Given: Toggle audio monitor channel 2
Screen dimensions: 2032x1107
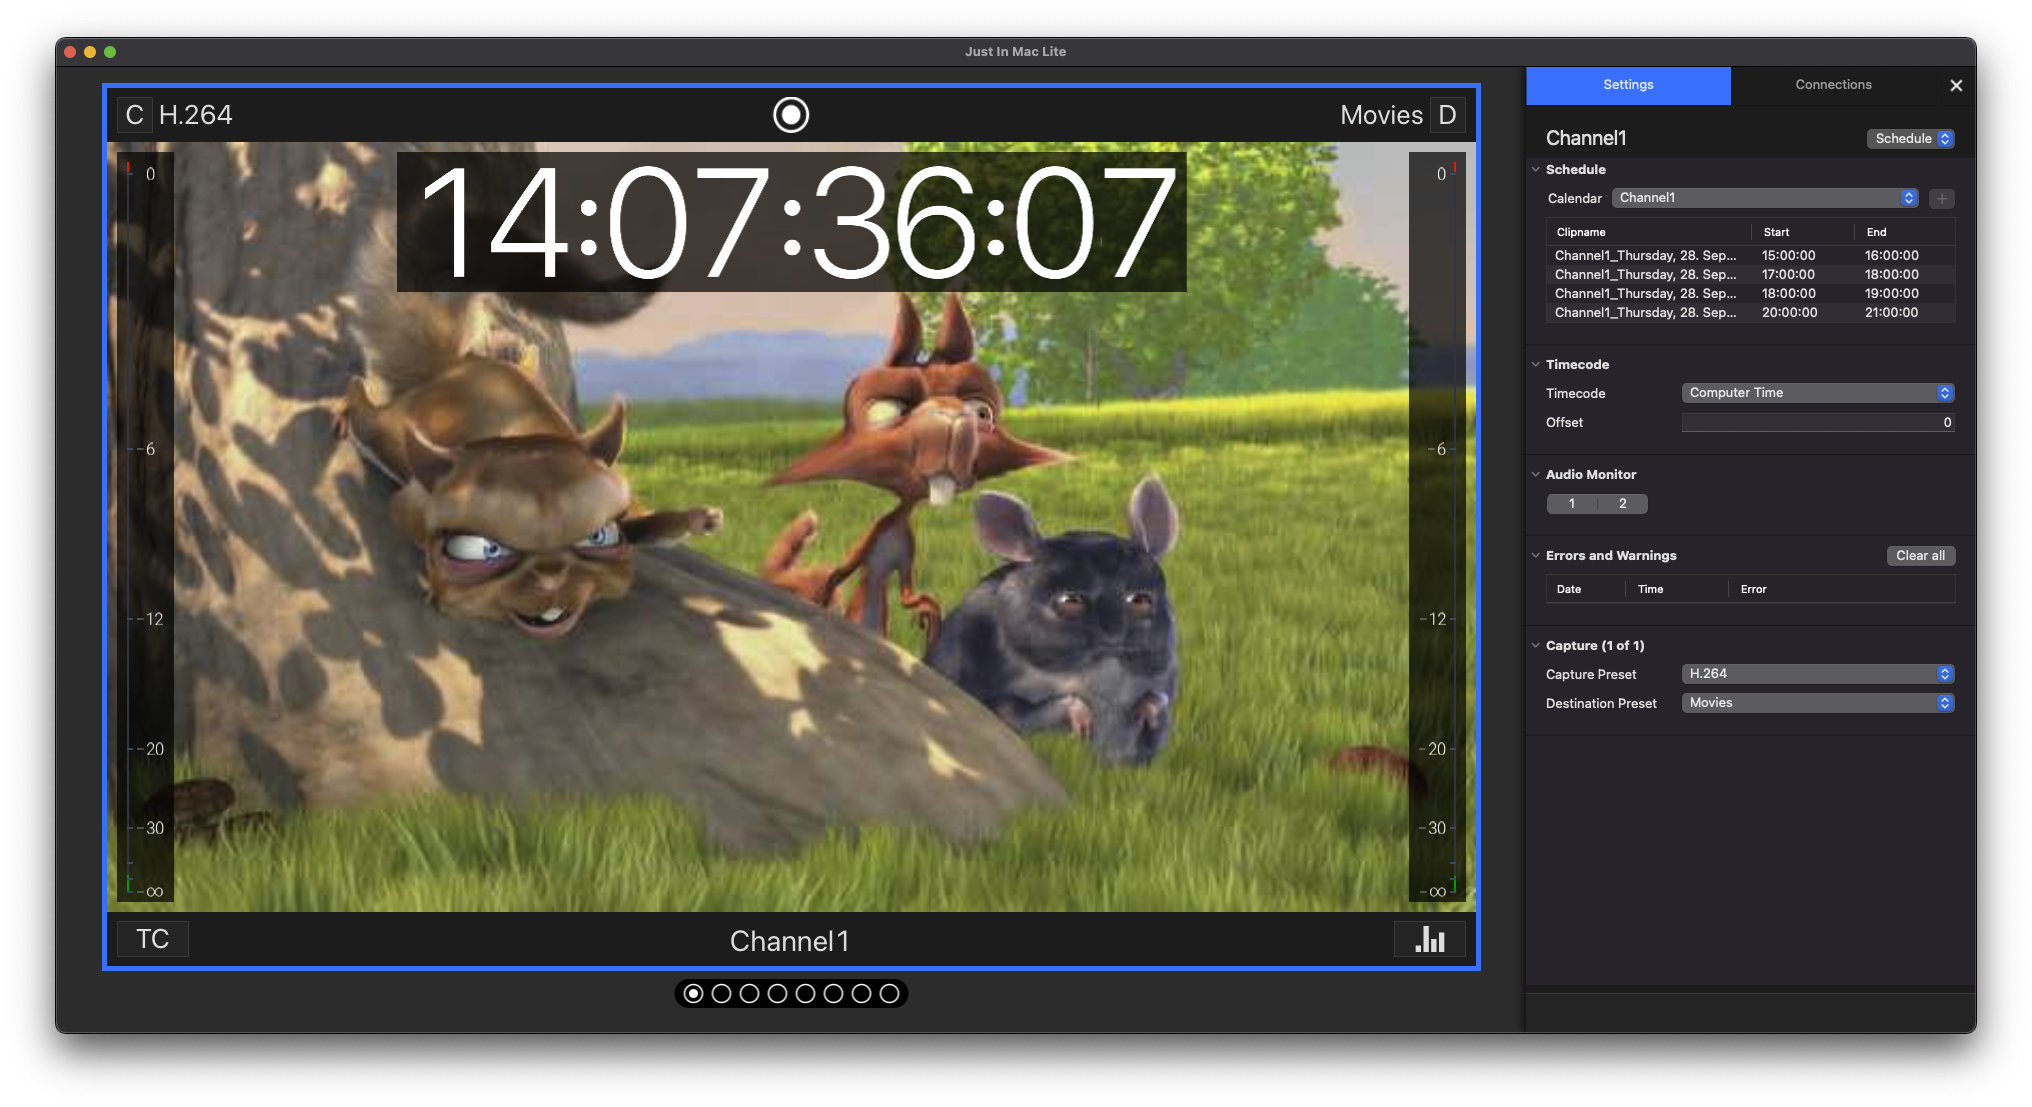Looking at the screenshot, I should pyautogui.click(x=1622, y=504).
